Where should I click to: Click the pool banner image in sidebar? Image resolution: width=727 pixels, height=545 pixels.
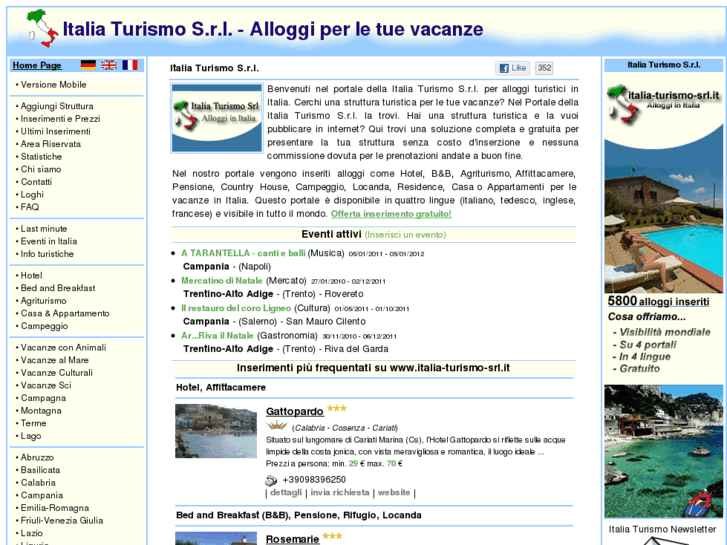point(663,183)
